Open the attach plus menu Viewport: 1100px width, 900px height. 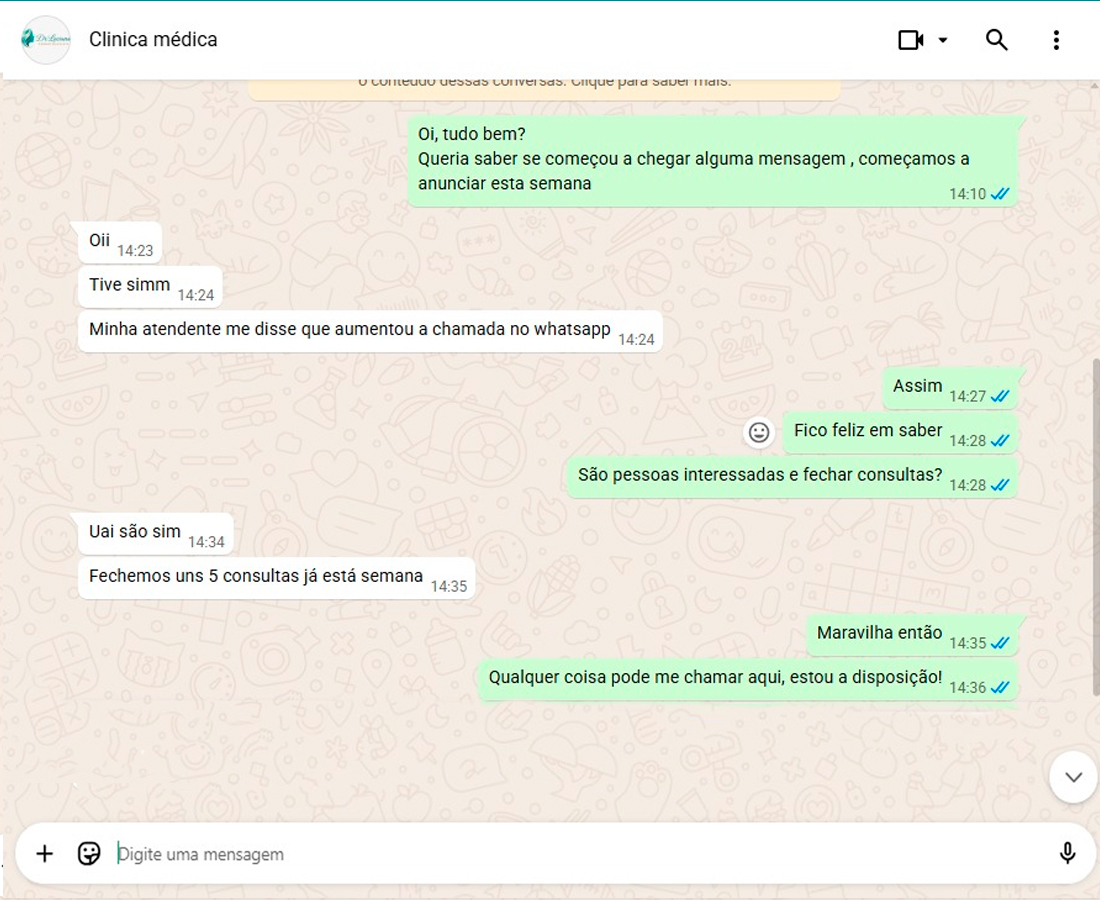tap(44, 853)
